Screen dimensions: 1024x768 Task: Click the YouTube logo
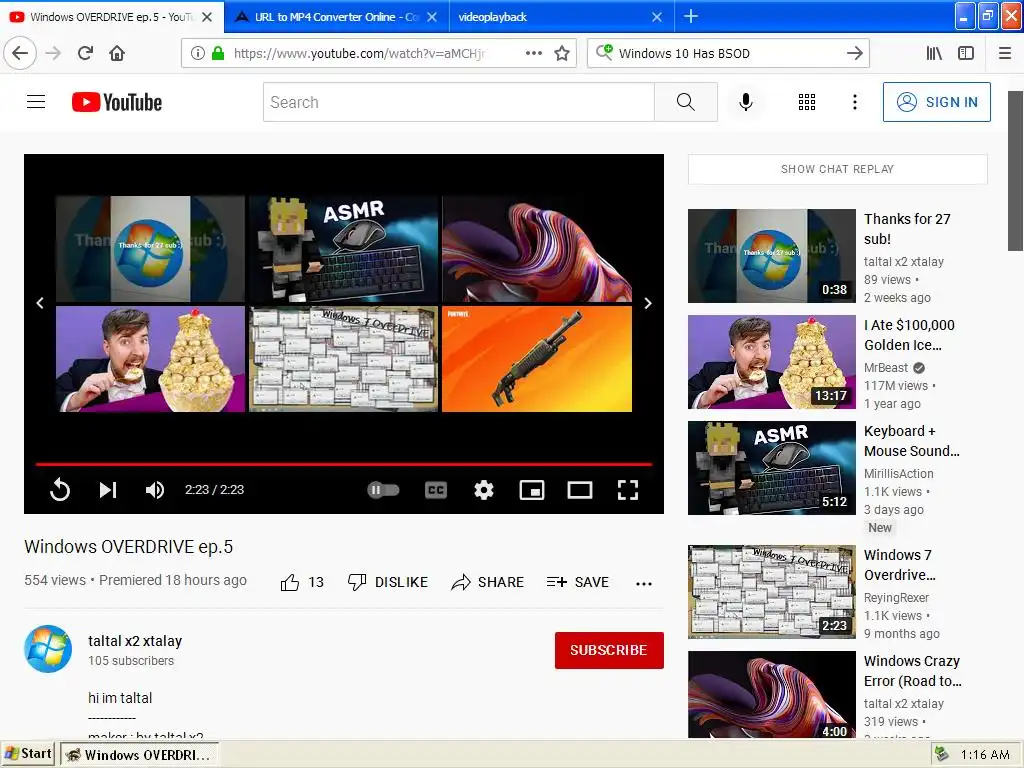pyautogui.click(x=117, y=102)
